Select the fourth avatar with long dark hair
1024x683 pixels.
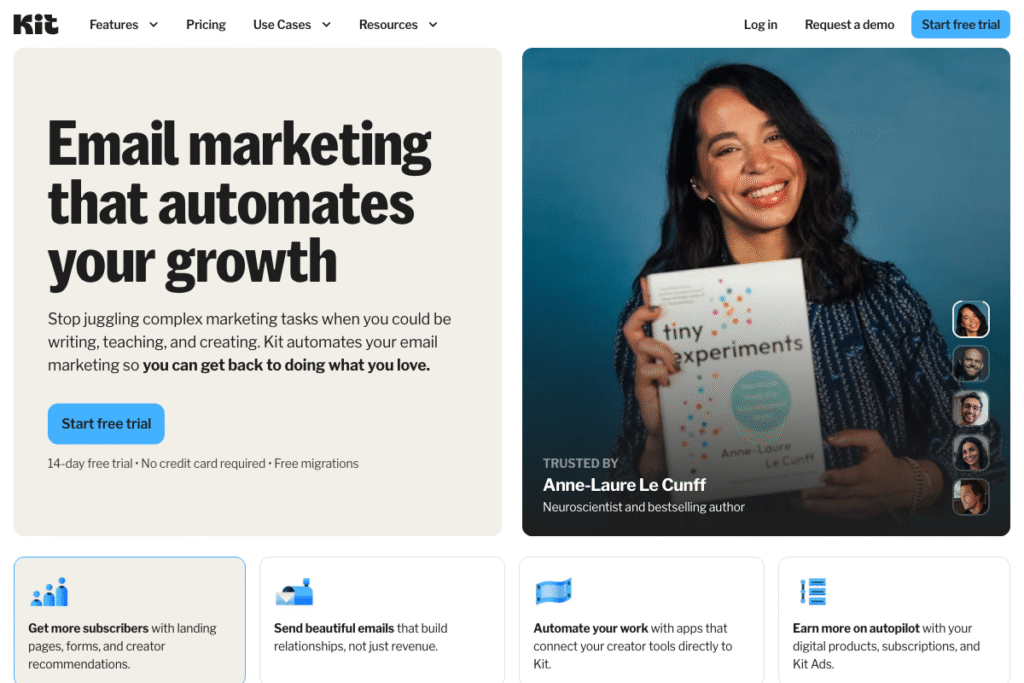(970, 453)
